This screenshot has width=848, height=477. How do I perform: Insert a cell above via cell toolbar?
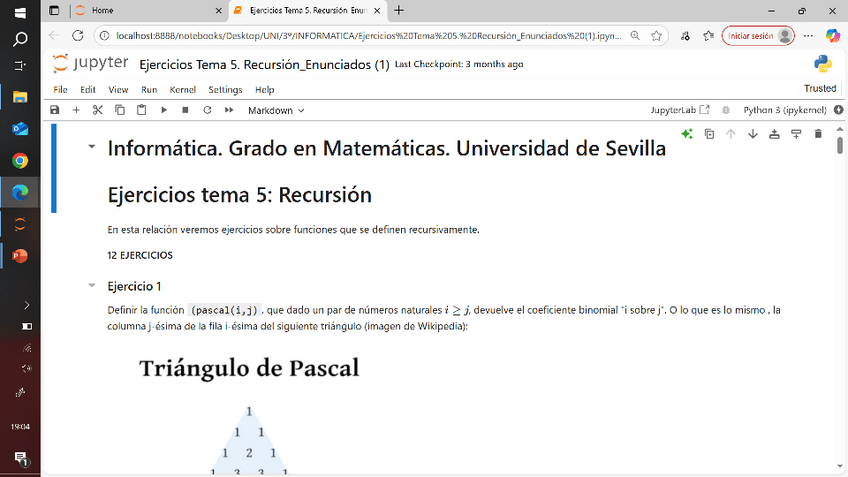(x=774, y=134)
